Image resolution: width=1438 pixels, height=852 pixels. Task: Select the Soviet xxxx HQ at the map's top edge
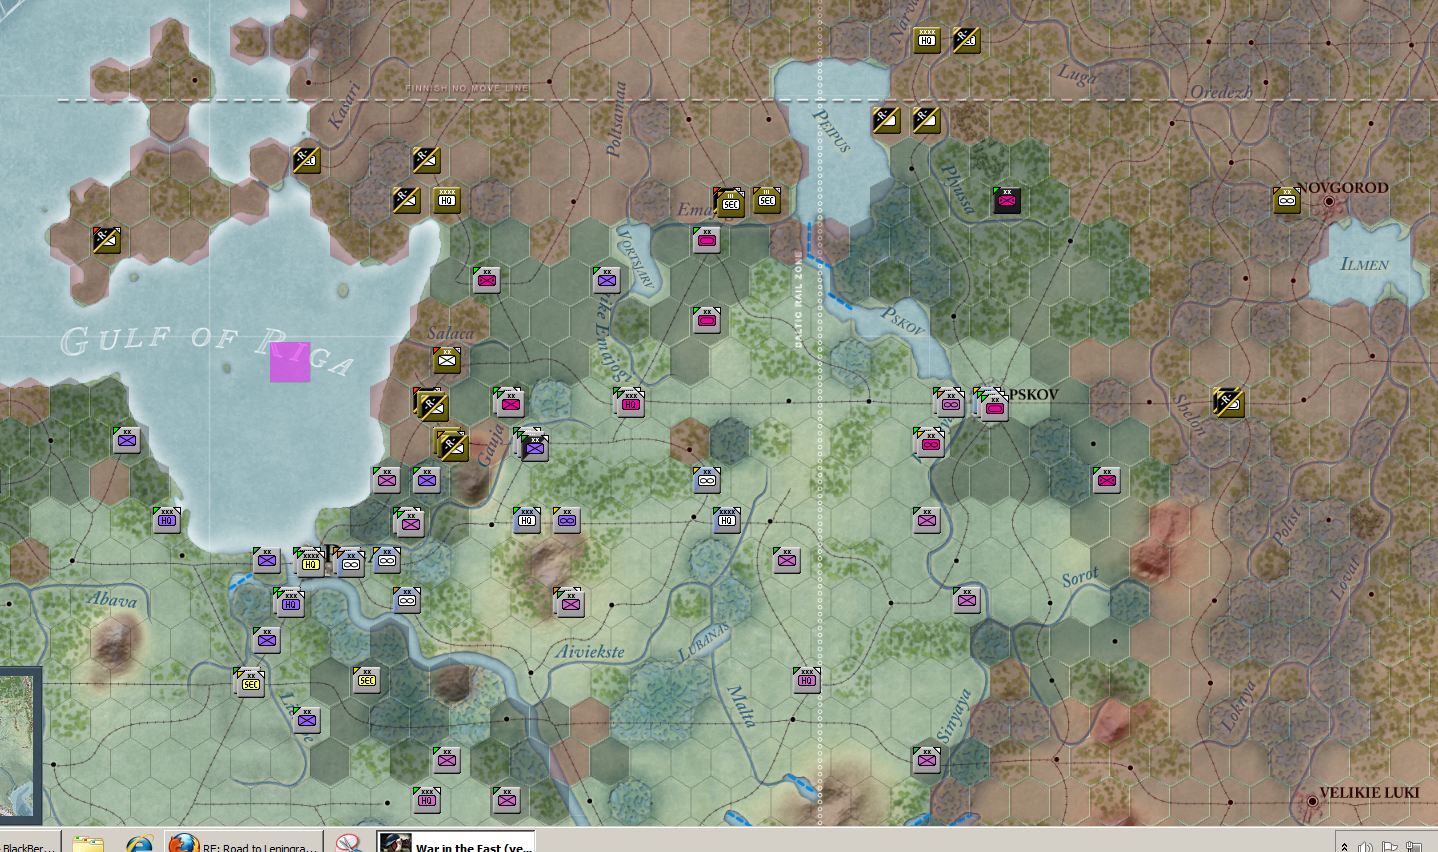[926, 39]
